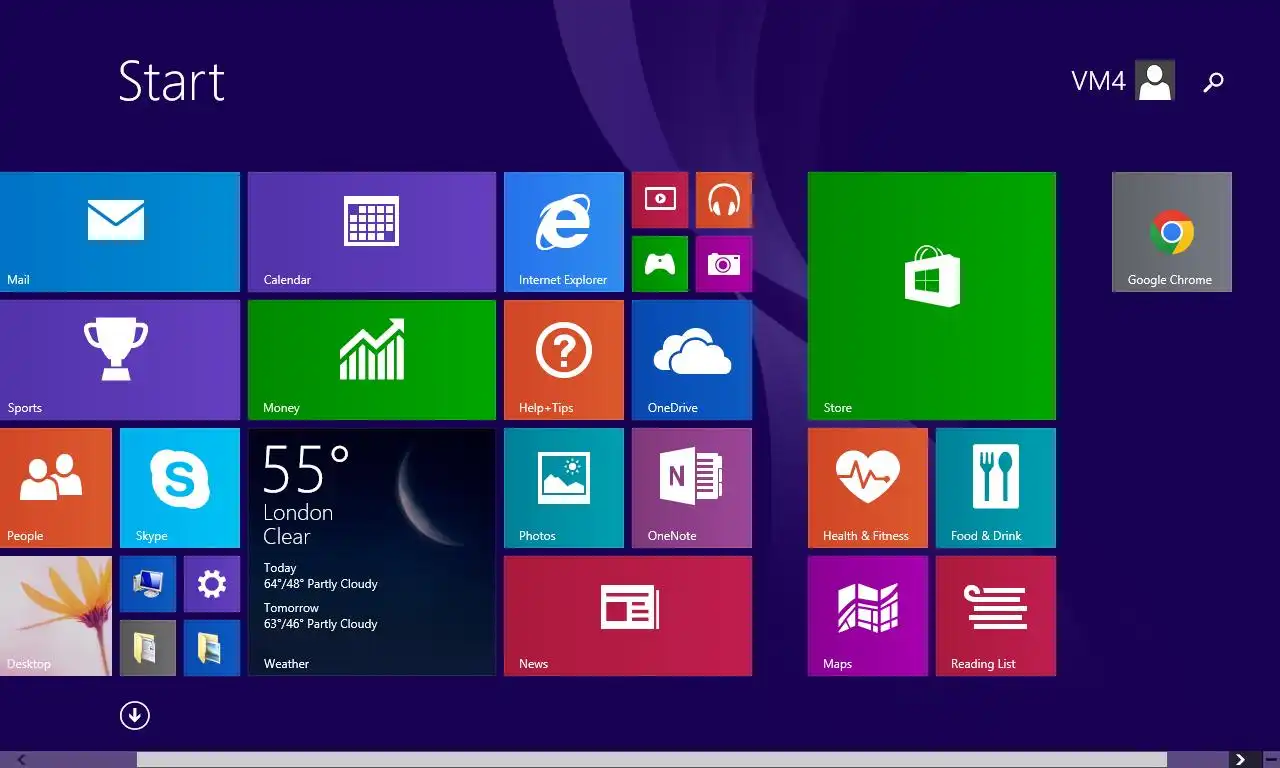Open the green Games controller tile
This screenshot has height=768, width=1280.
660,264
